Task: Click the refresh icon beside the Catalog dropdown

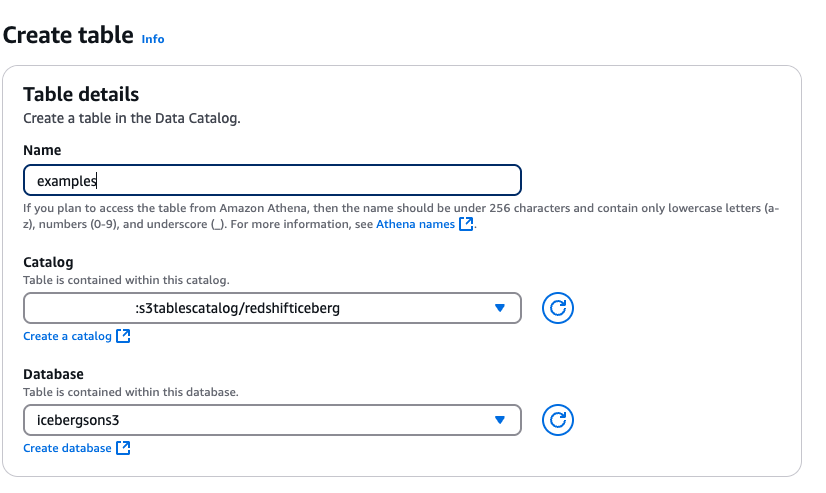Action: (x=558, y=309)
